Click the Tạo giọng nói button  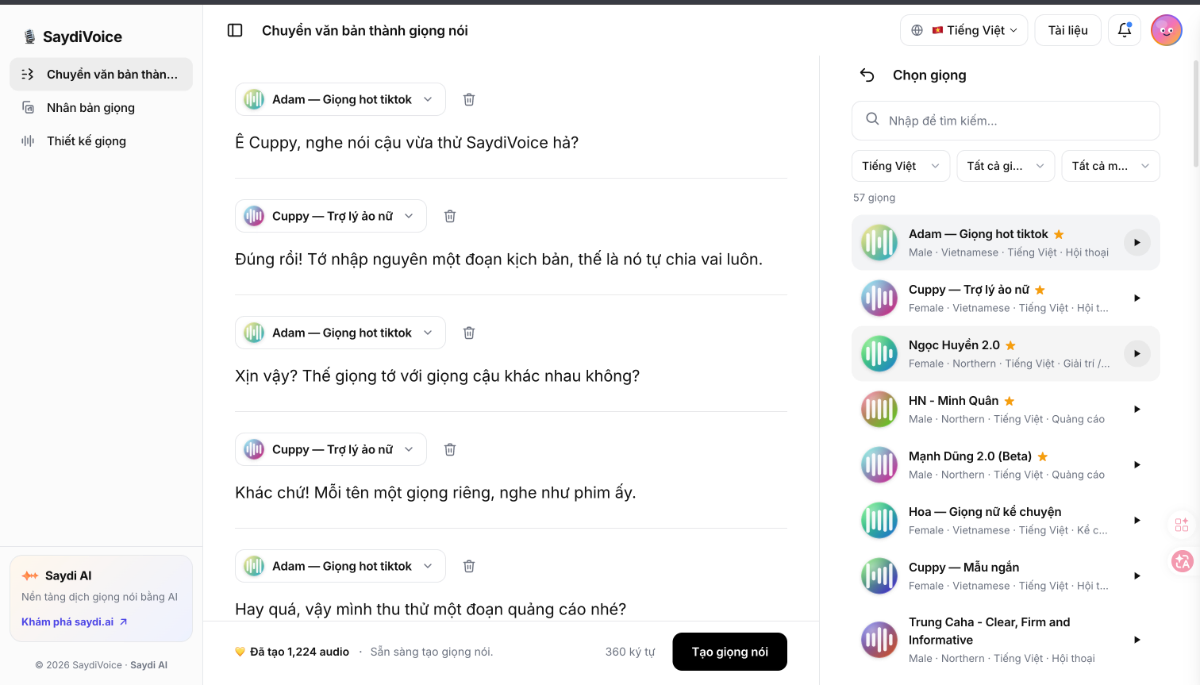[730, 652]
